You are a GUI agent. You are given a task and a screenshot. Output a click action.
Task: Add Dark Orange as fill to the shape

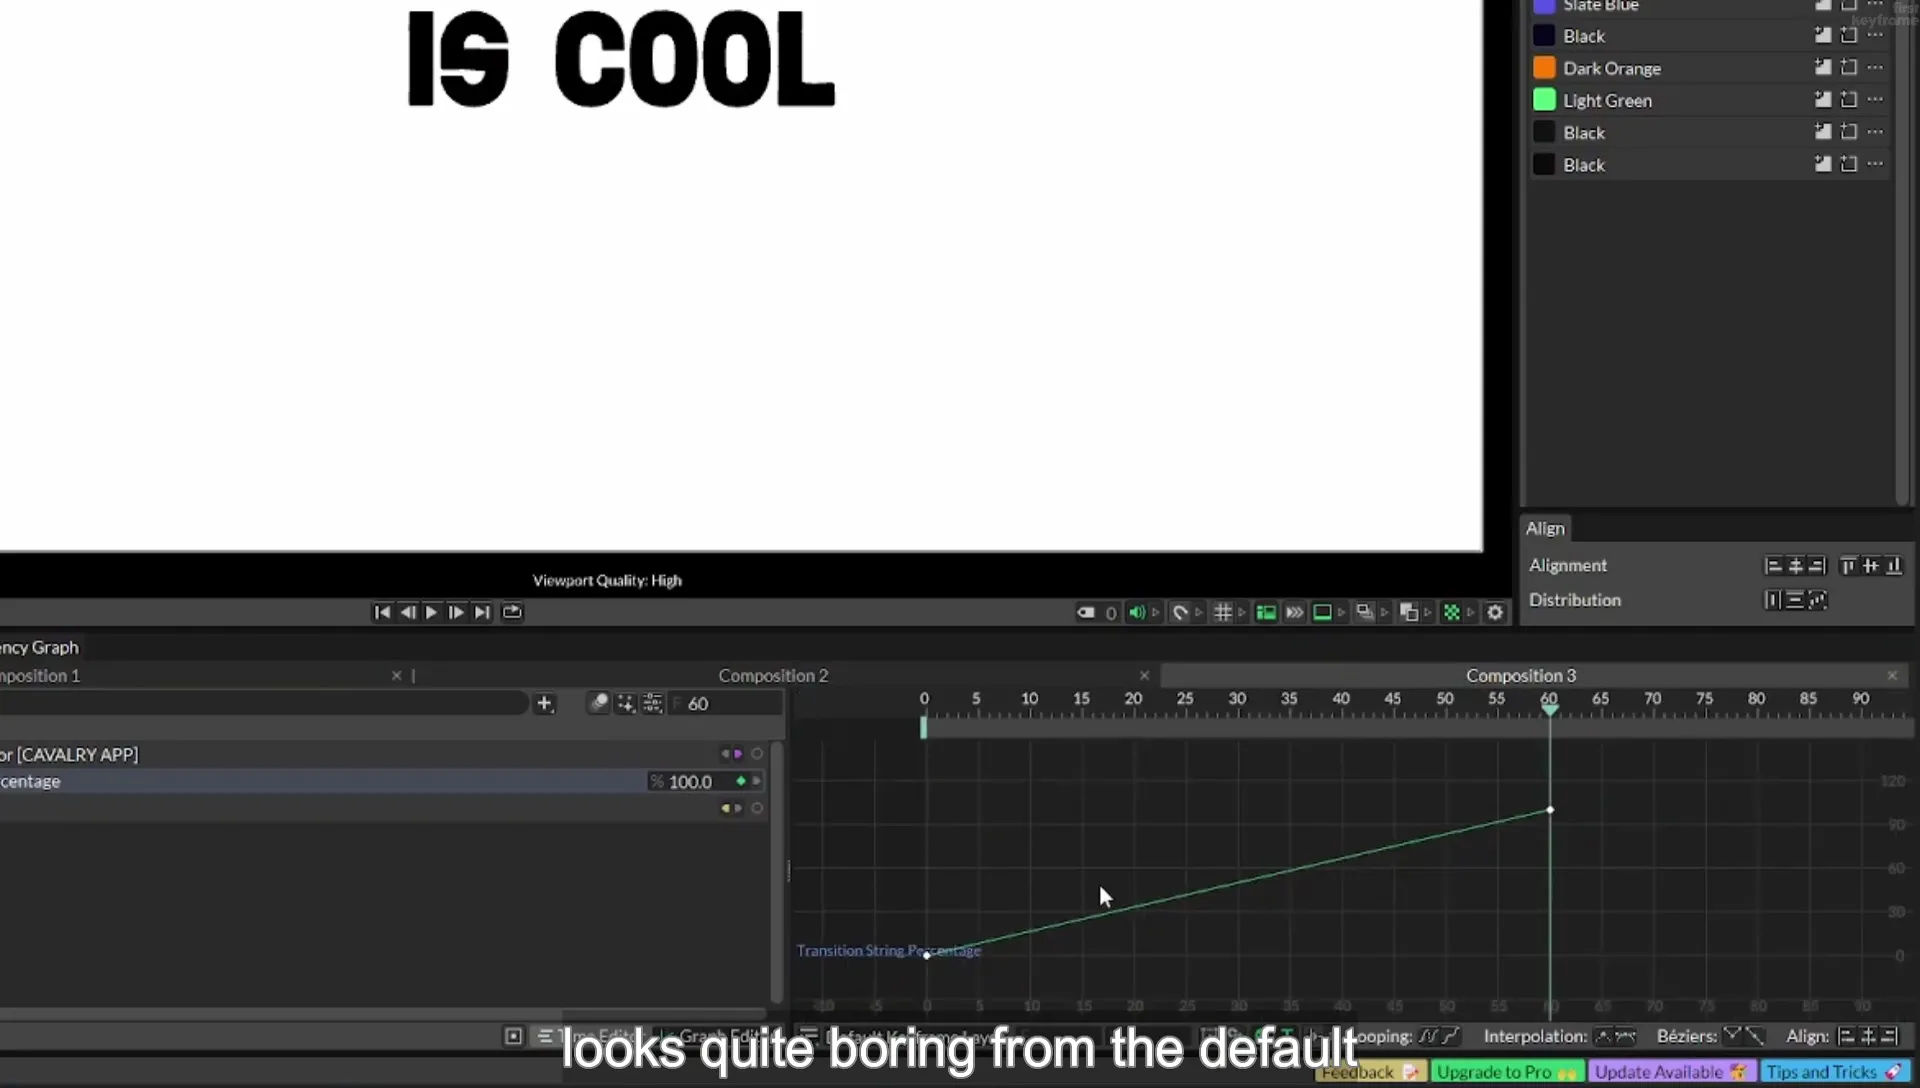1822,67
